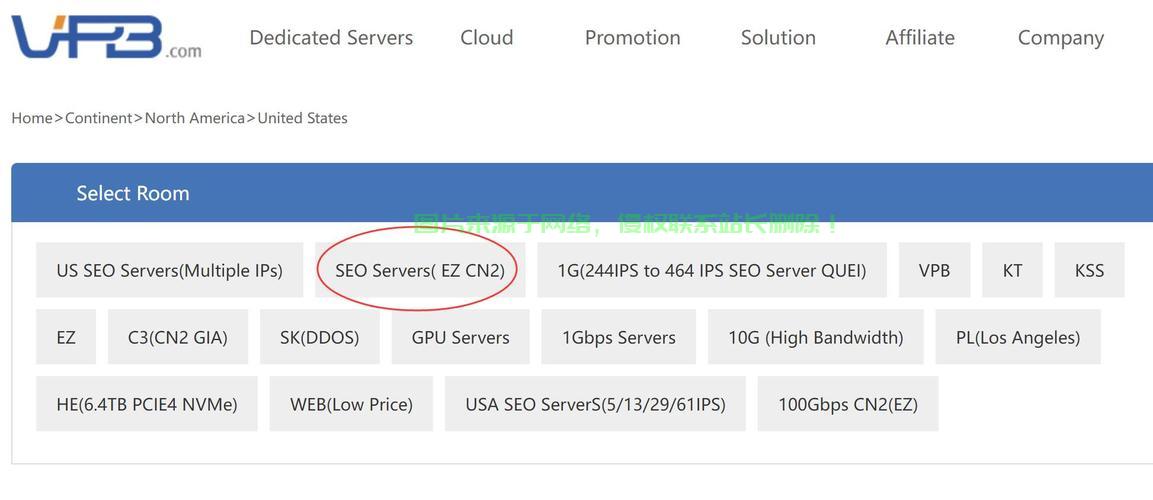Open the Dedicated Servers menu
The height and width of the screenshot is (500, 1153).
point(331,38)
